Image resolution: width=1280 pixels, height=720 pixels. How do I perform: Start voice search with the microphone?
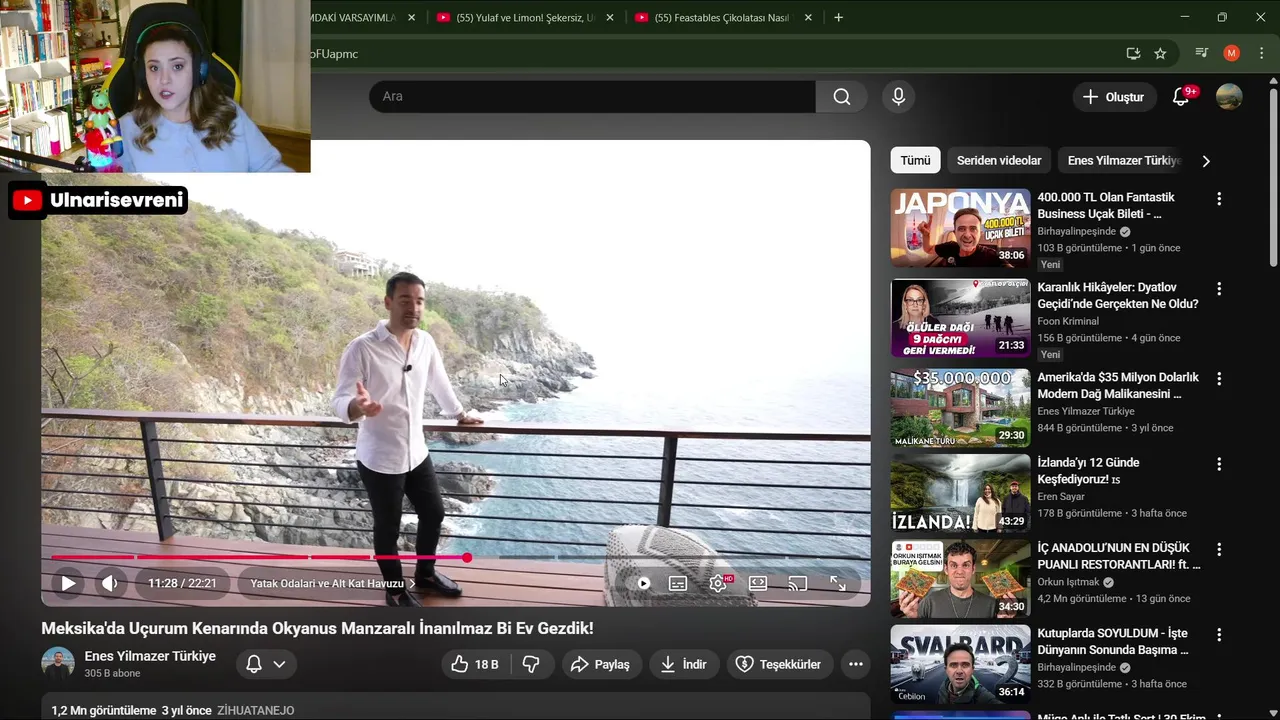pyautogui.click(x=898, y=97)
